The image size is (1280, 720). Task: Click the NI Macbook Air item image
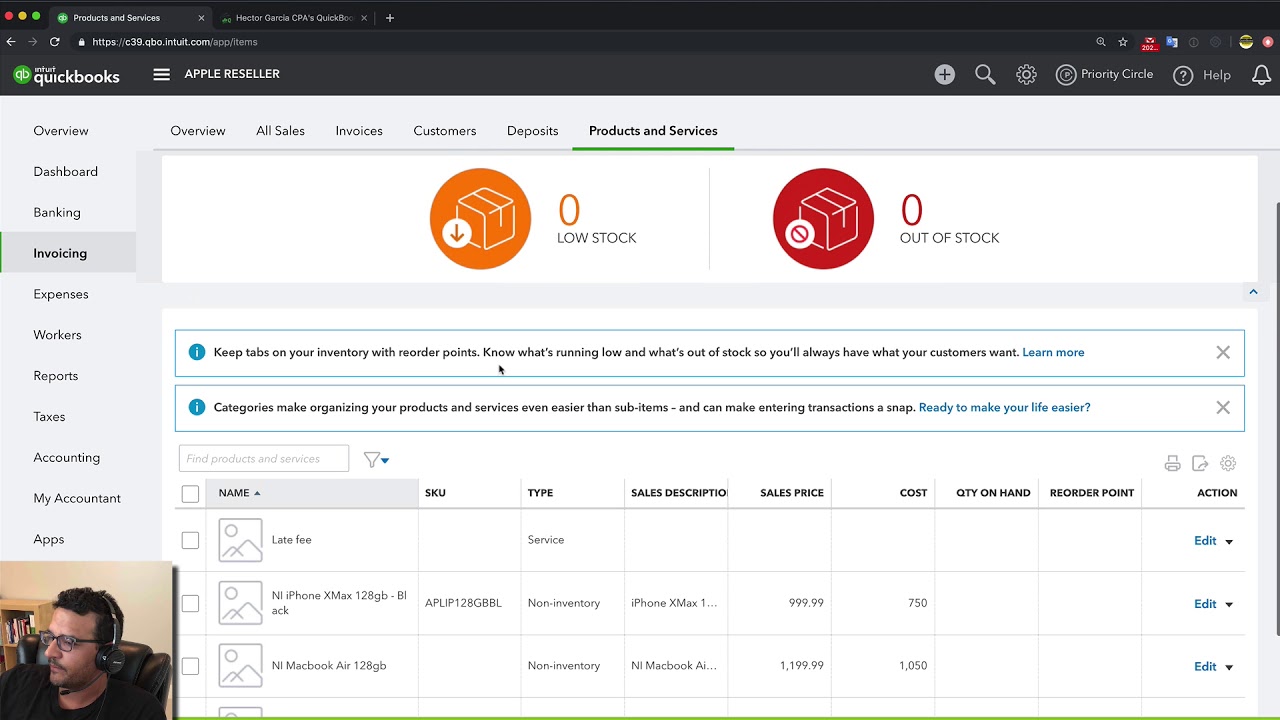click(240, 666)
